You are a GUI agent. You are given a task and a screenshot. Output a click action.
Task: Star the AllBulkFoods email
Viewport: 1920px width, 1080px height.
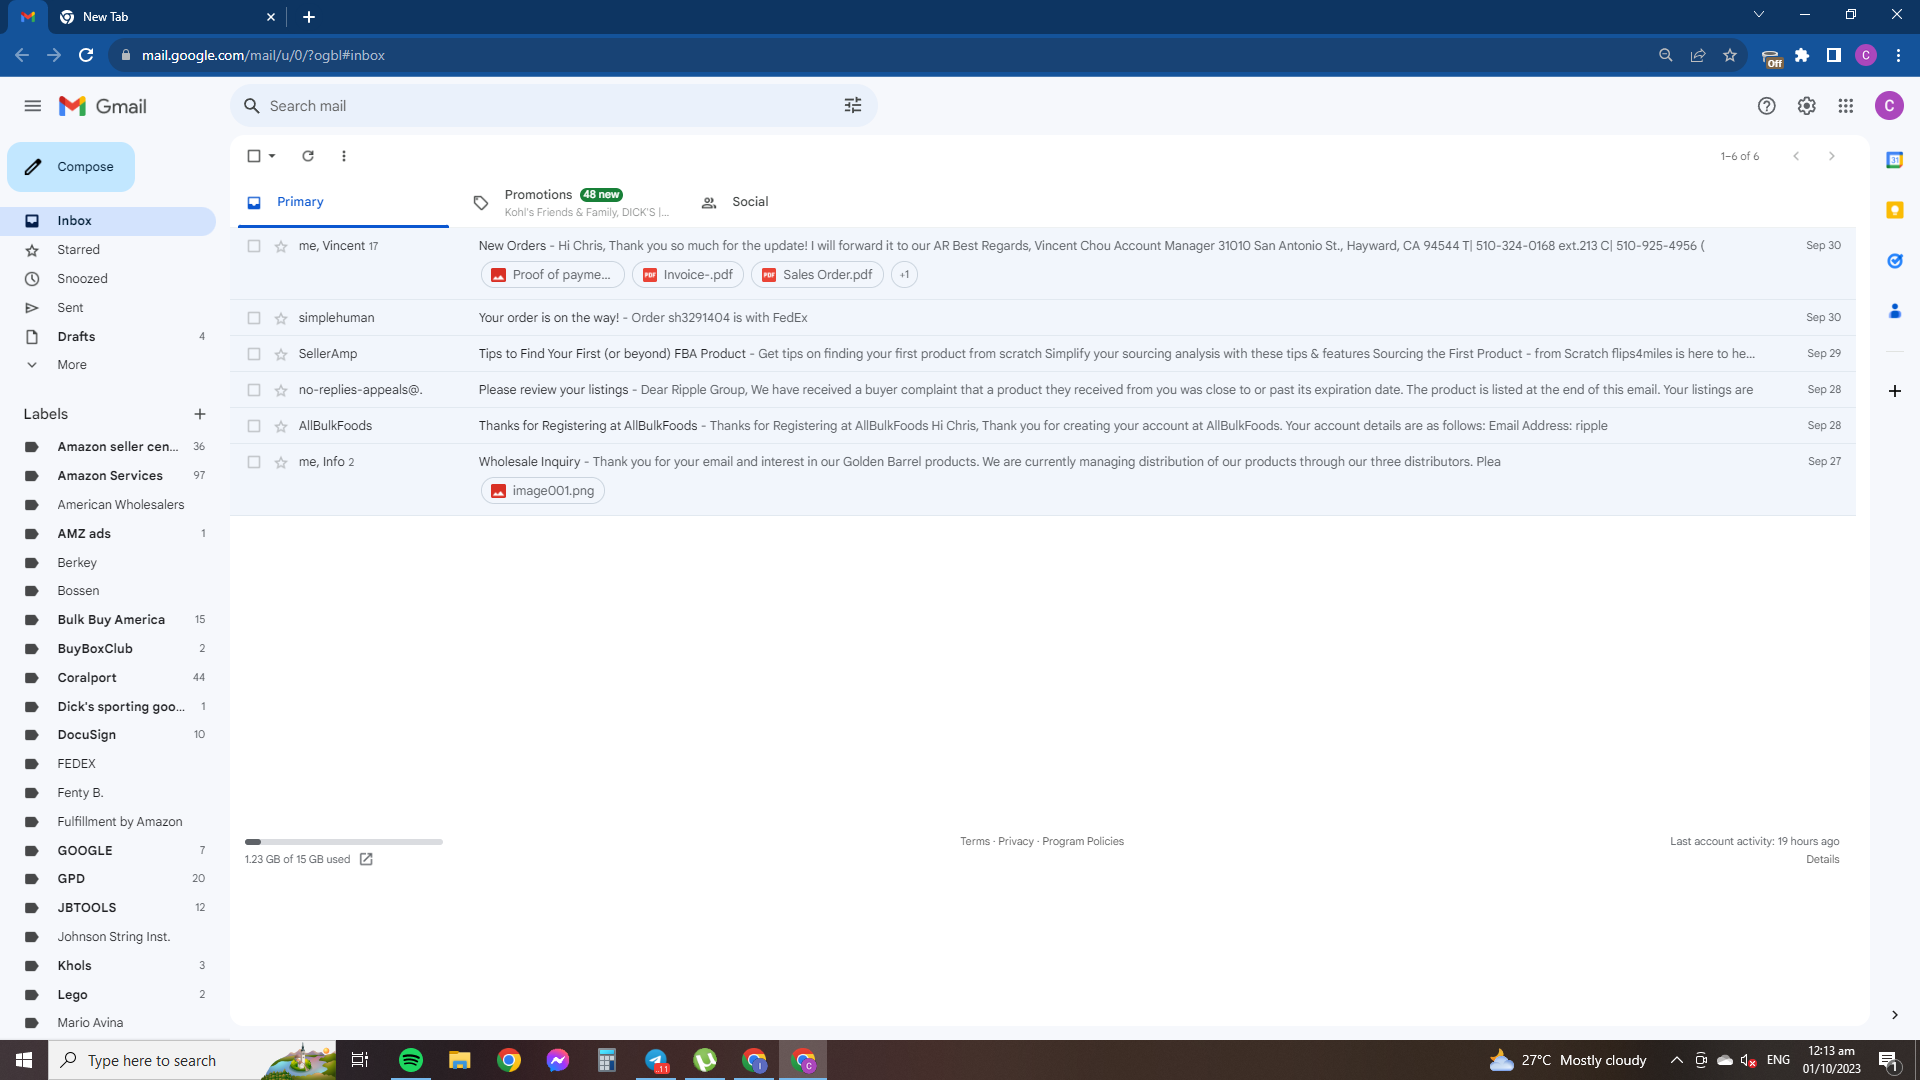pos(281,426)
